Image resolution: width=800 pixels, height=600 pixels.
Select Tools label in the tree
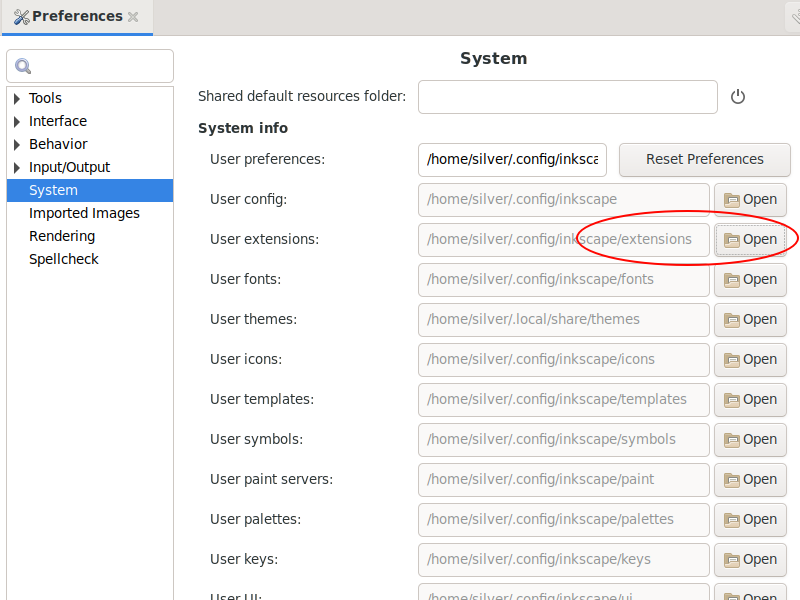[x=45, y=98]
